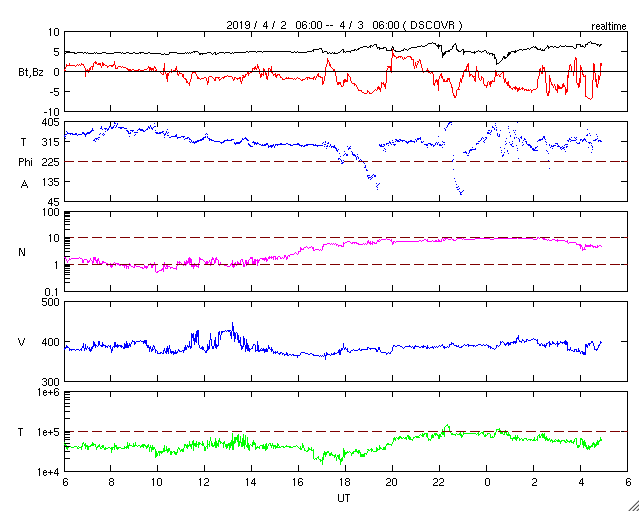Click the '405' Phi tick label
The width and height of the screenshot is (640, 512).
point(52,122)
